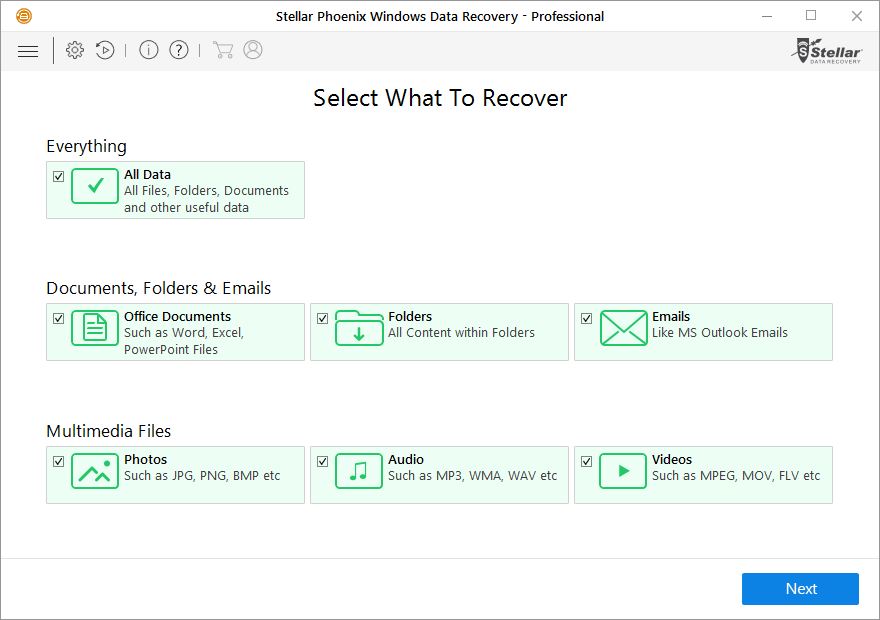Open the user account profile icon
The height and width of the screenshot is (620, 880).
point(252,49)
